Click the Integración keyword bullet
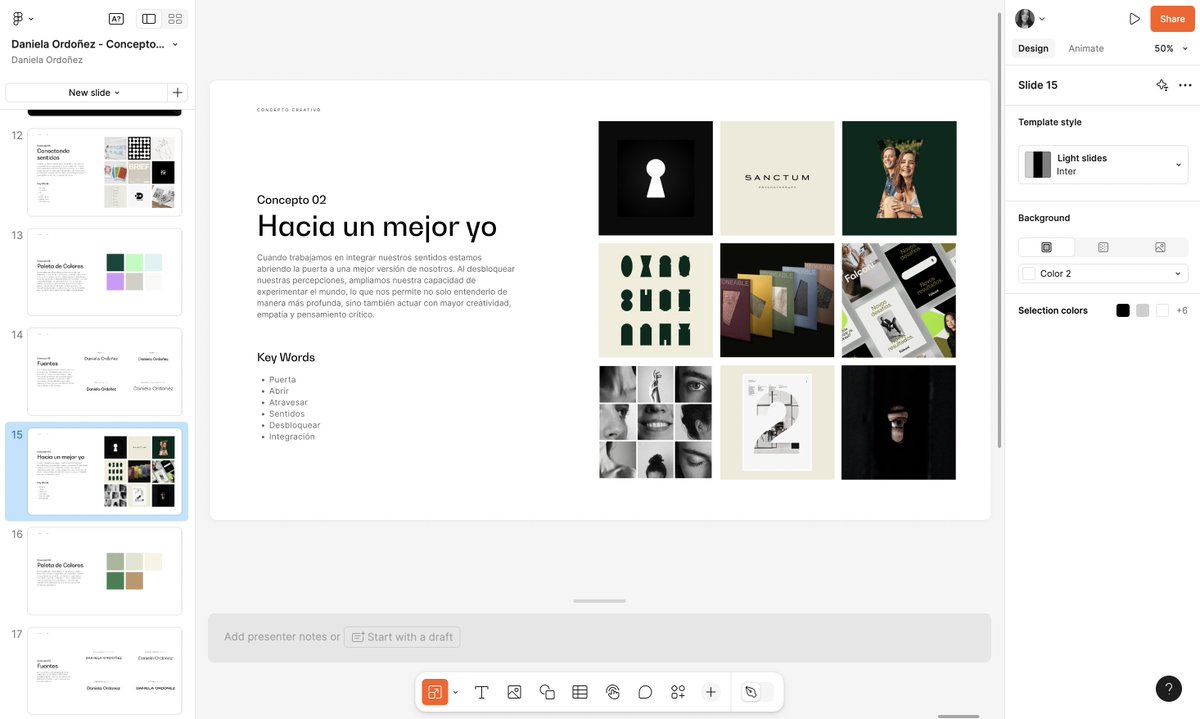 292,437
